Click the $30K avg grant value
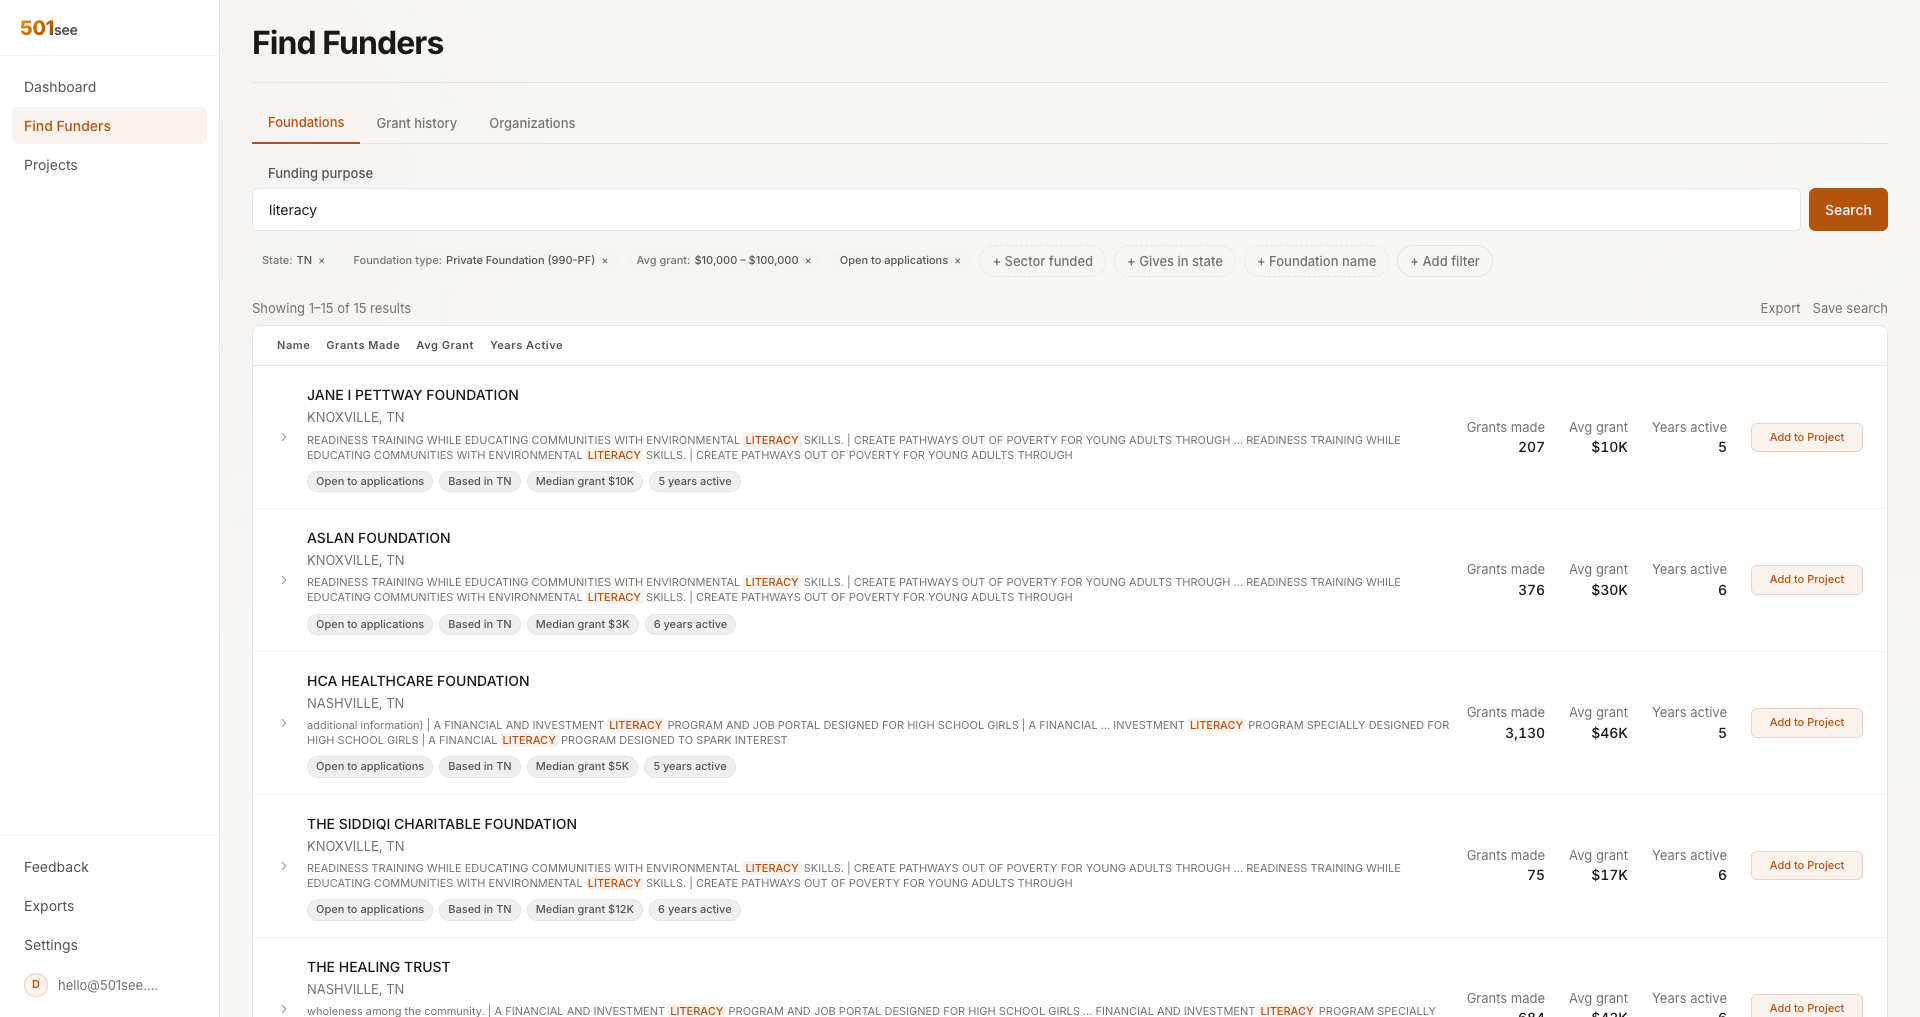The height and width of the screenshot is (1017, 1920). click(1609, 590)
